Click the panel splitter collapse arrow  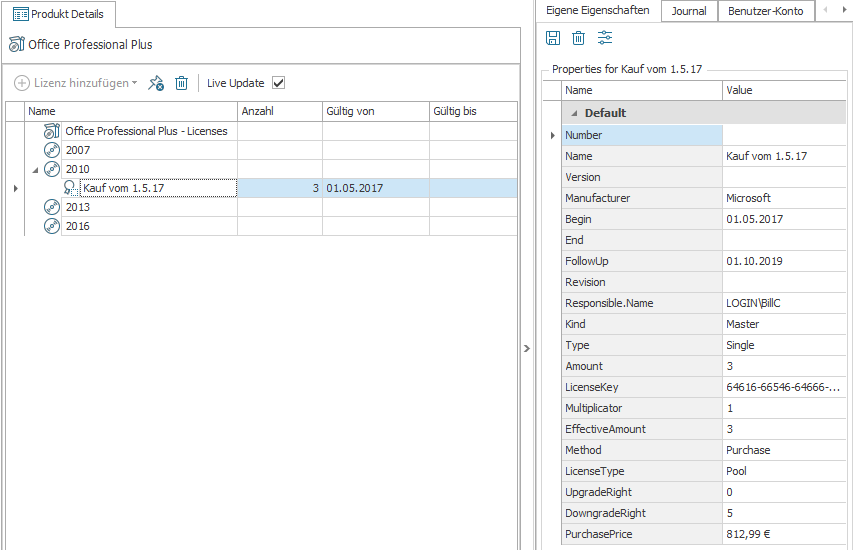pos(527,348)
